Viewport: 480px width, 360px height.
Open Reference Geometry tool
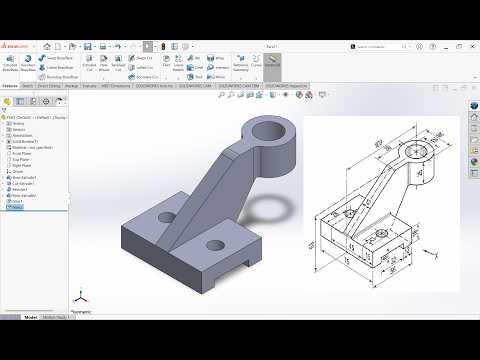[x=241, y=63]
